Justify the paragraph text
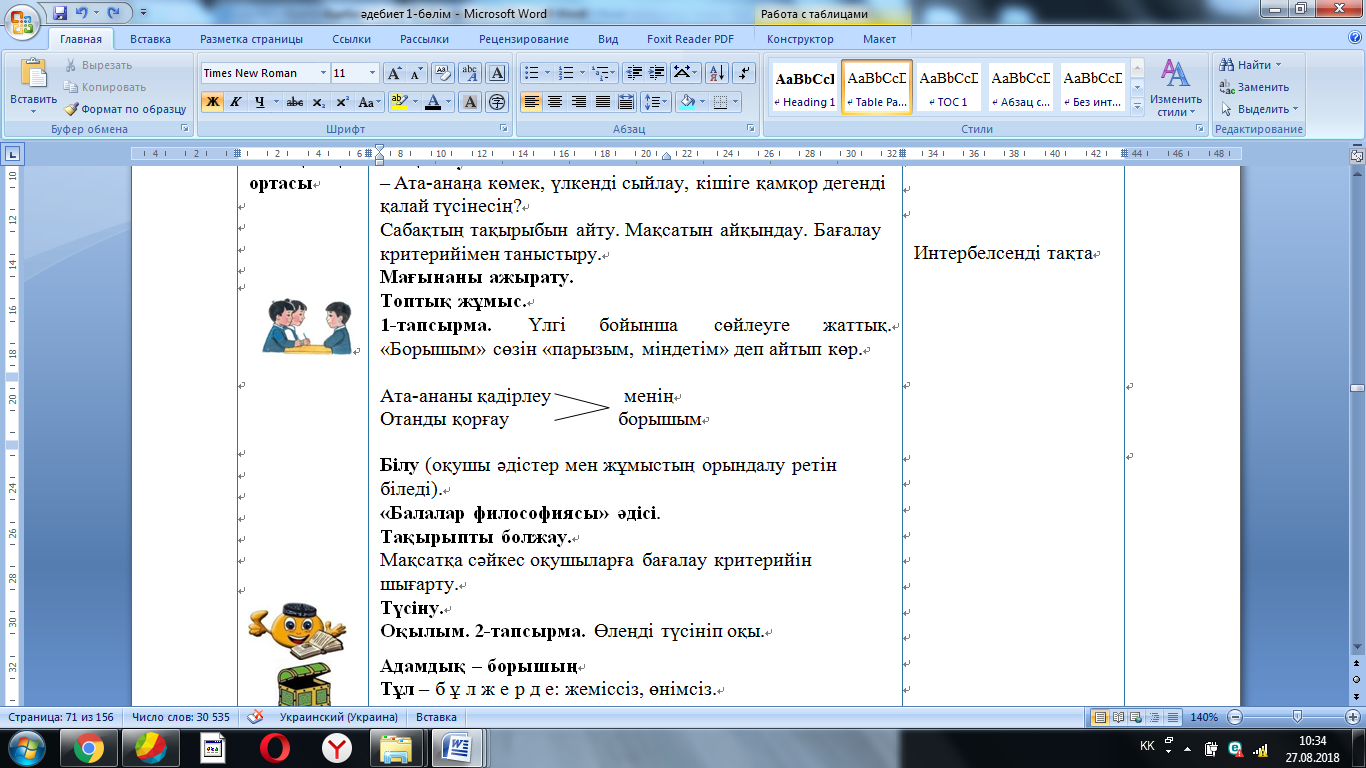Screen dimensions: 1366x768 coord(602,102)
